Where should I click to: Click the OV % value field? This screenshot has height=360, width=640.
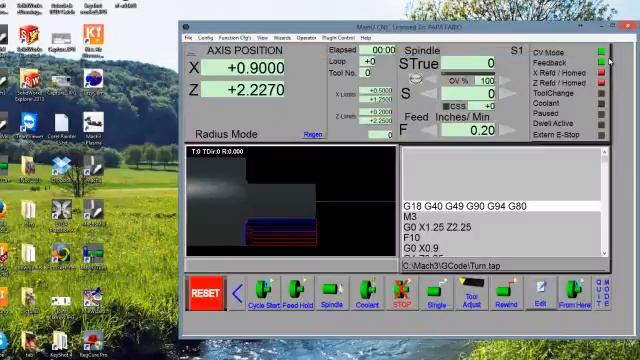(x=485, y=80)
